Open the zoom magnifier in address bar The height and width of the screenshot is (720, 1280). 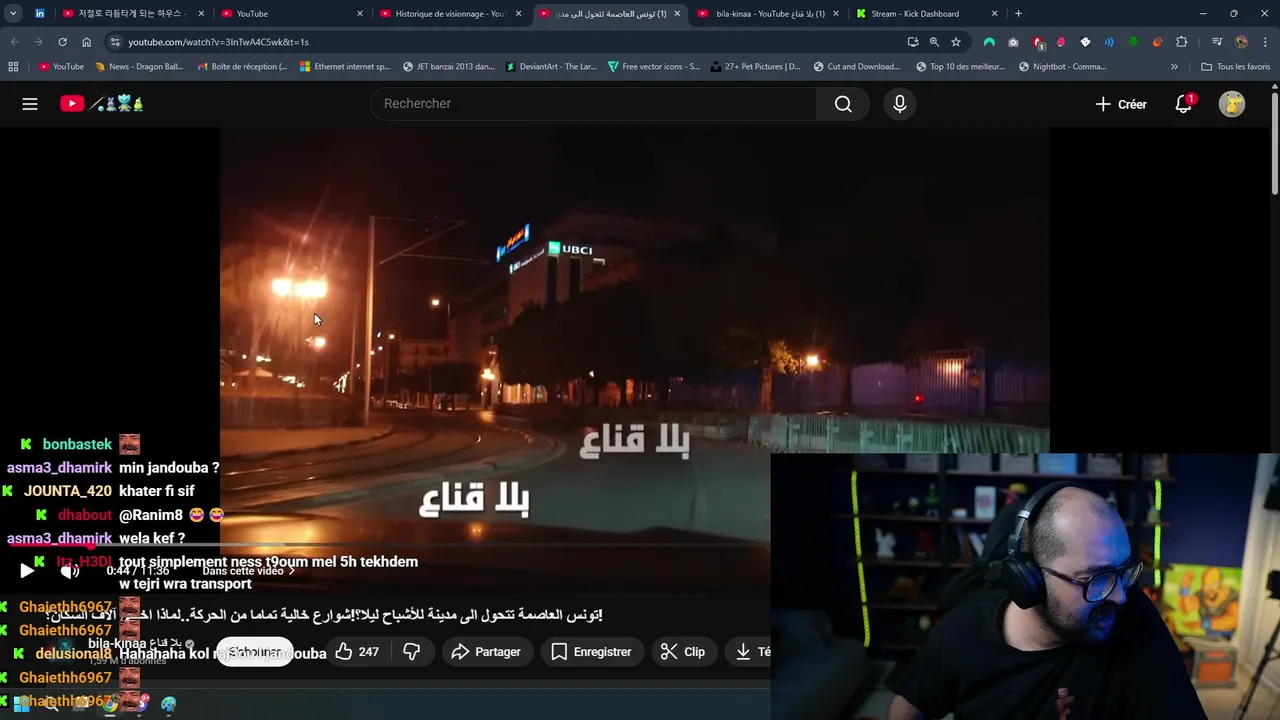pyautogui.click(x=934, y=42)
